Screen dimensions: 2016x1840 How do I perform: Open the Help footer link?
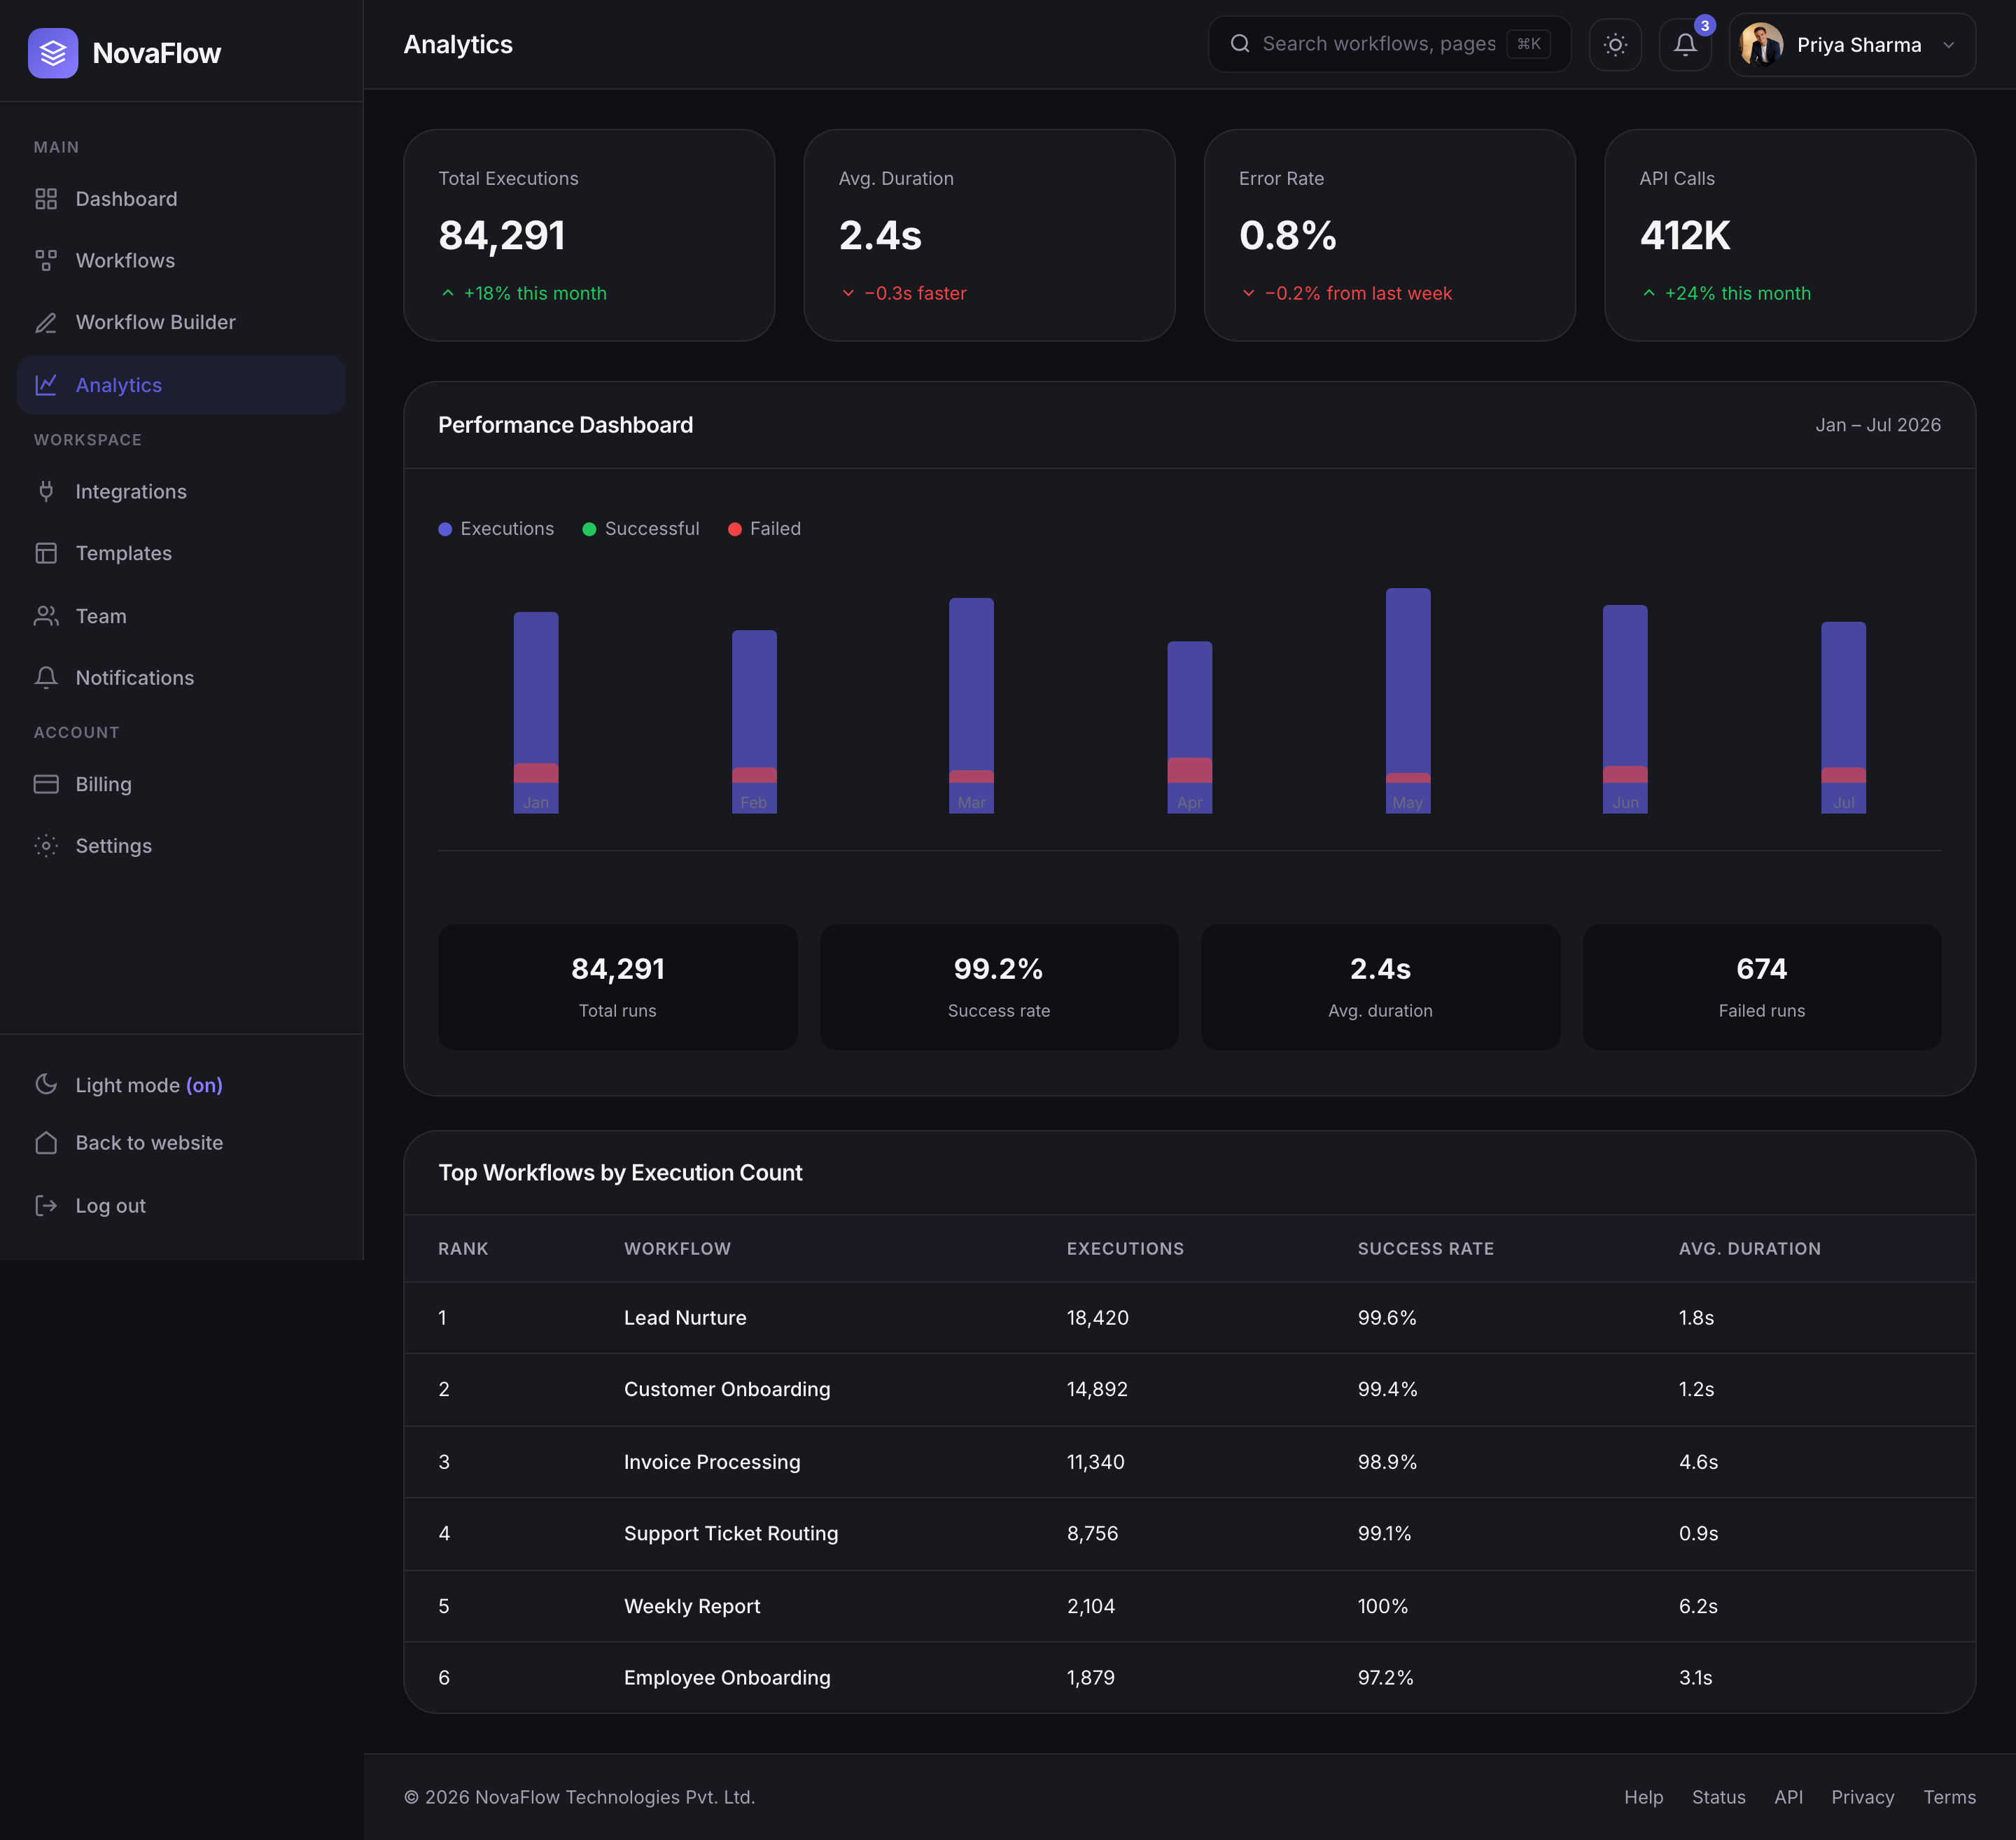point(1643,1797)
